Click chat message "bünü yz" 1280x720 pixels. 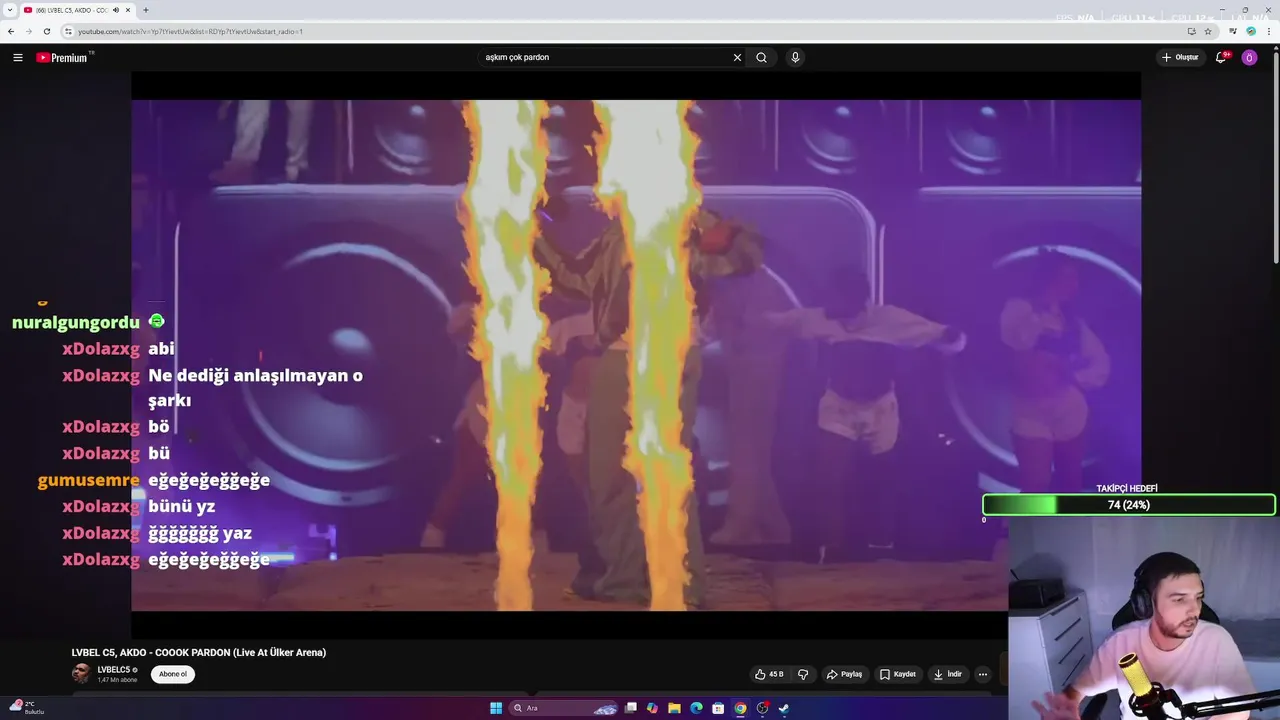[x=182, y=506]
